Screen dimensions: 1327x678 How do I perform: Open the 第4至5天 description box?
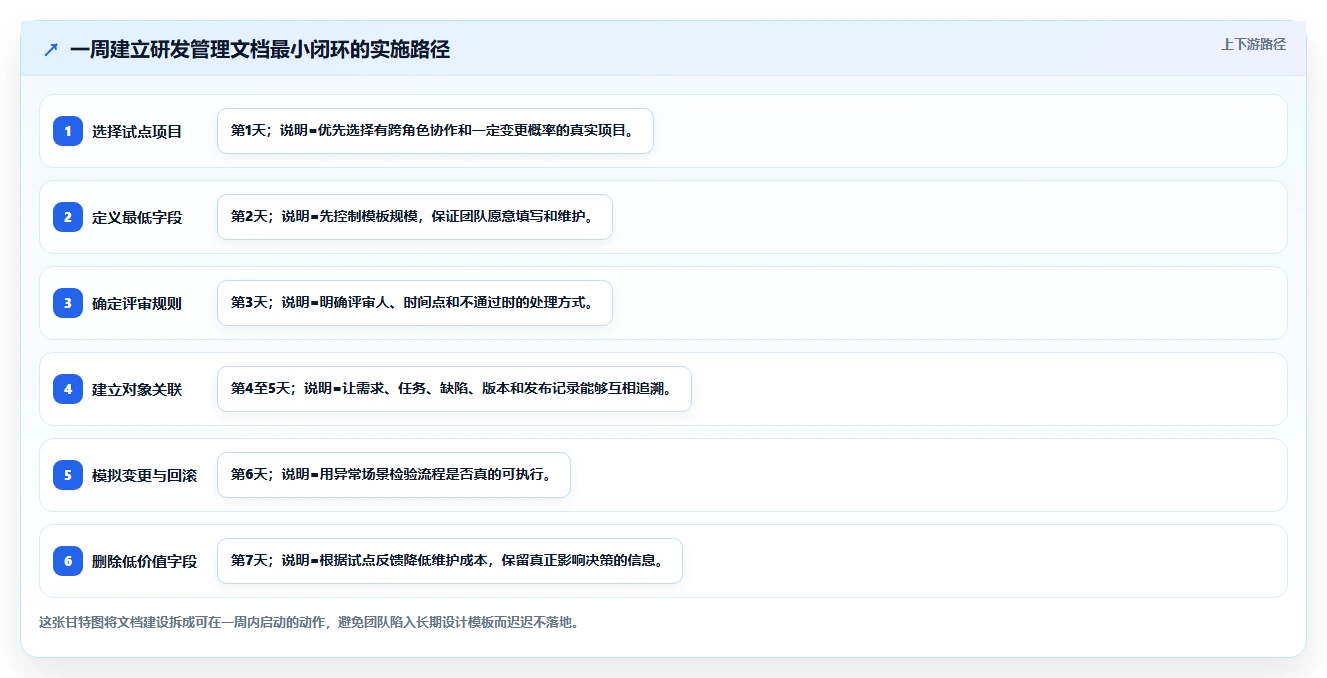point(454,389)
